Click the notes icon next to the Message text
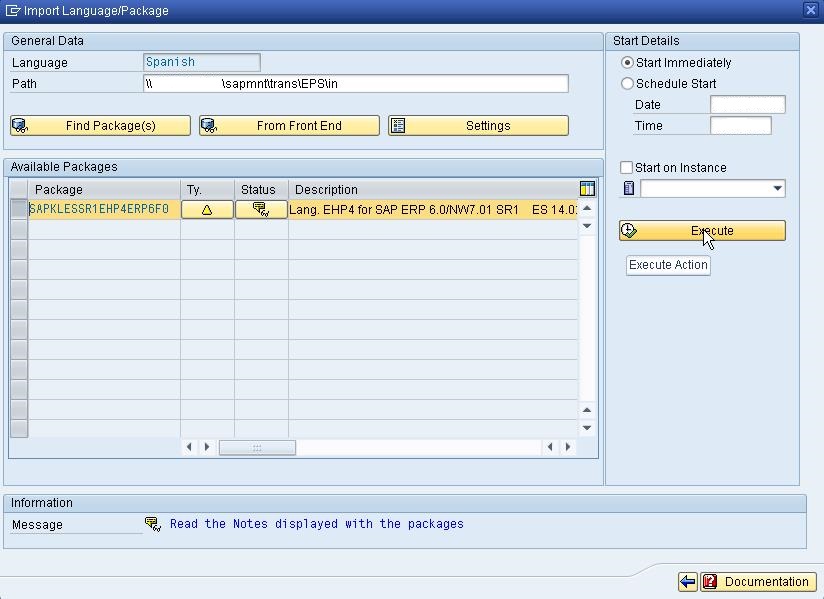824x599 pixels. 152,523
